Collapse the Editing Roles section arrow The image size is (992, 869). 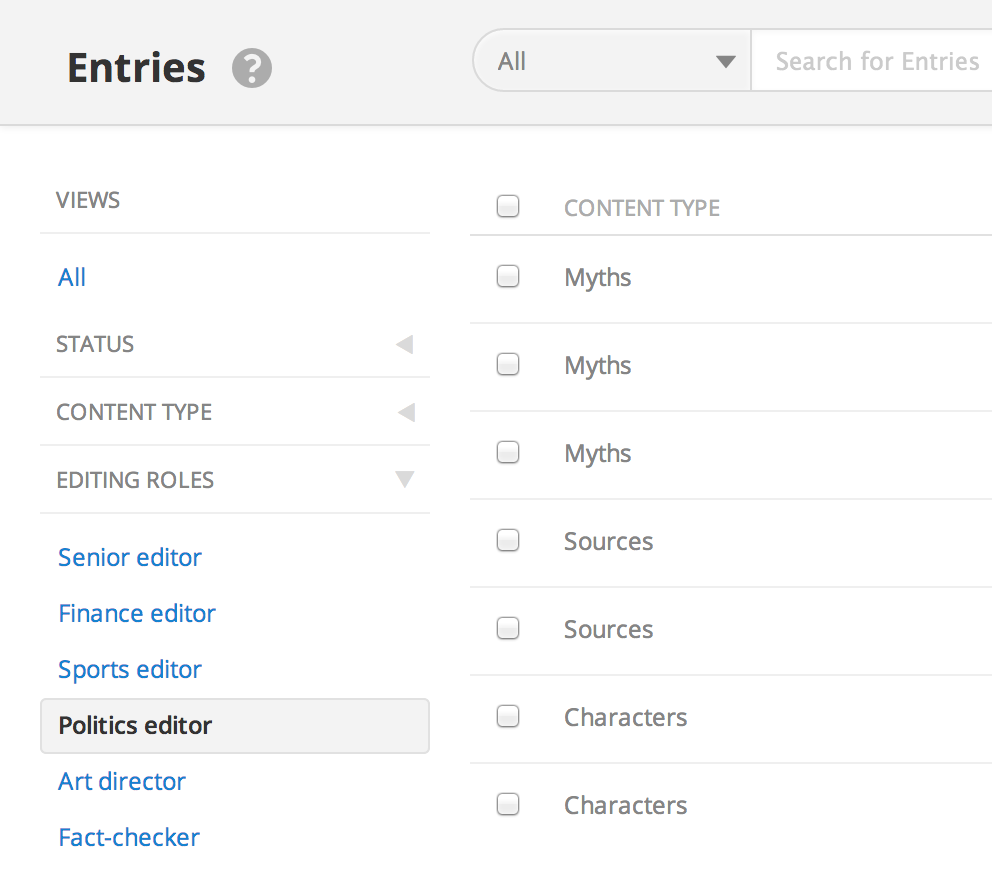pyautogui.click(x=404, y=480)
